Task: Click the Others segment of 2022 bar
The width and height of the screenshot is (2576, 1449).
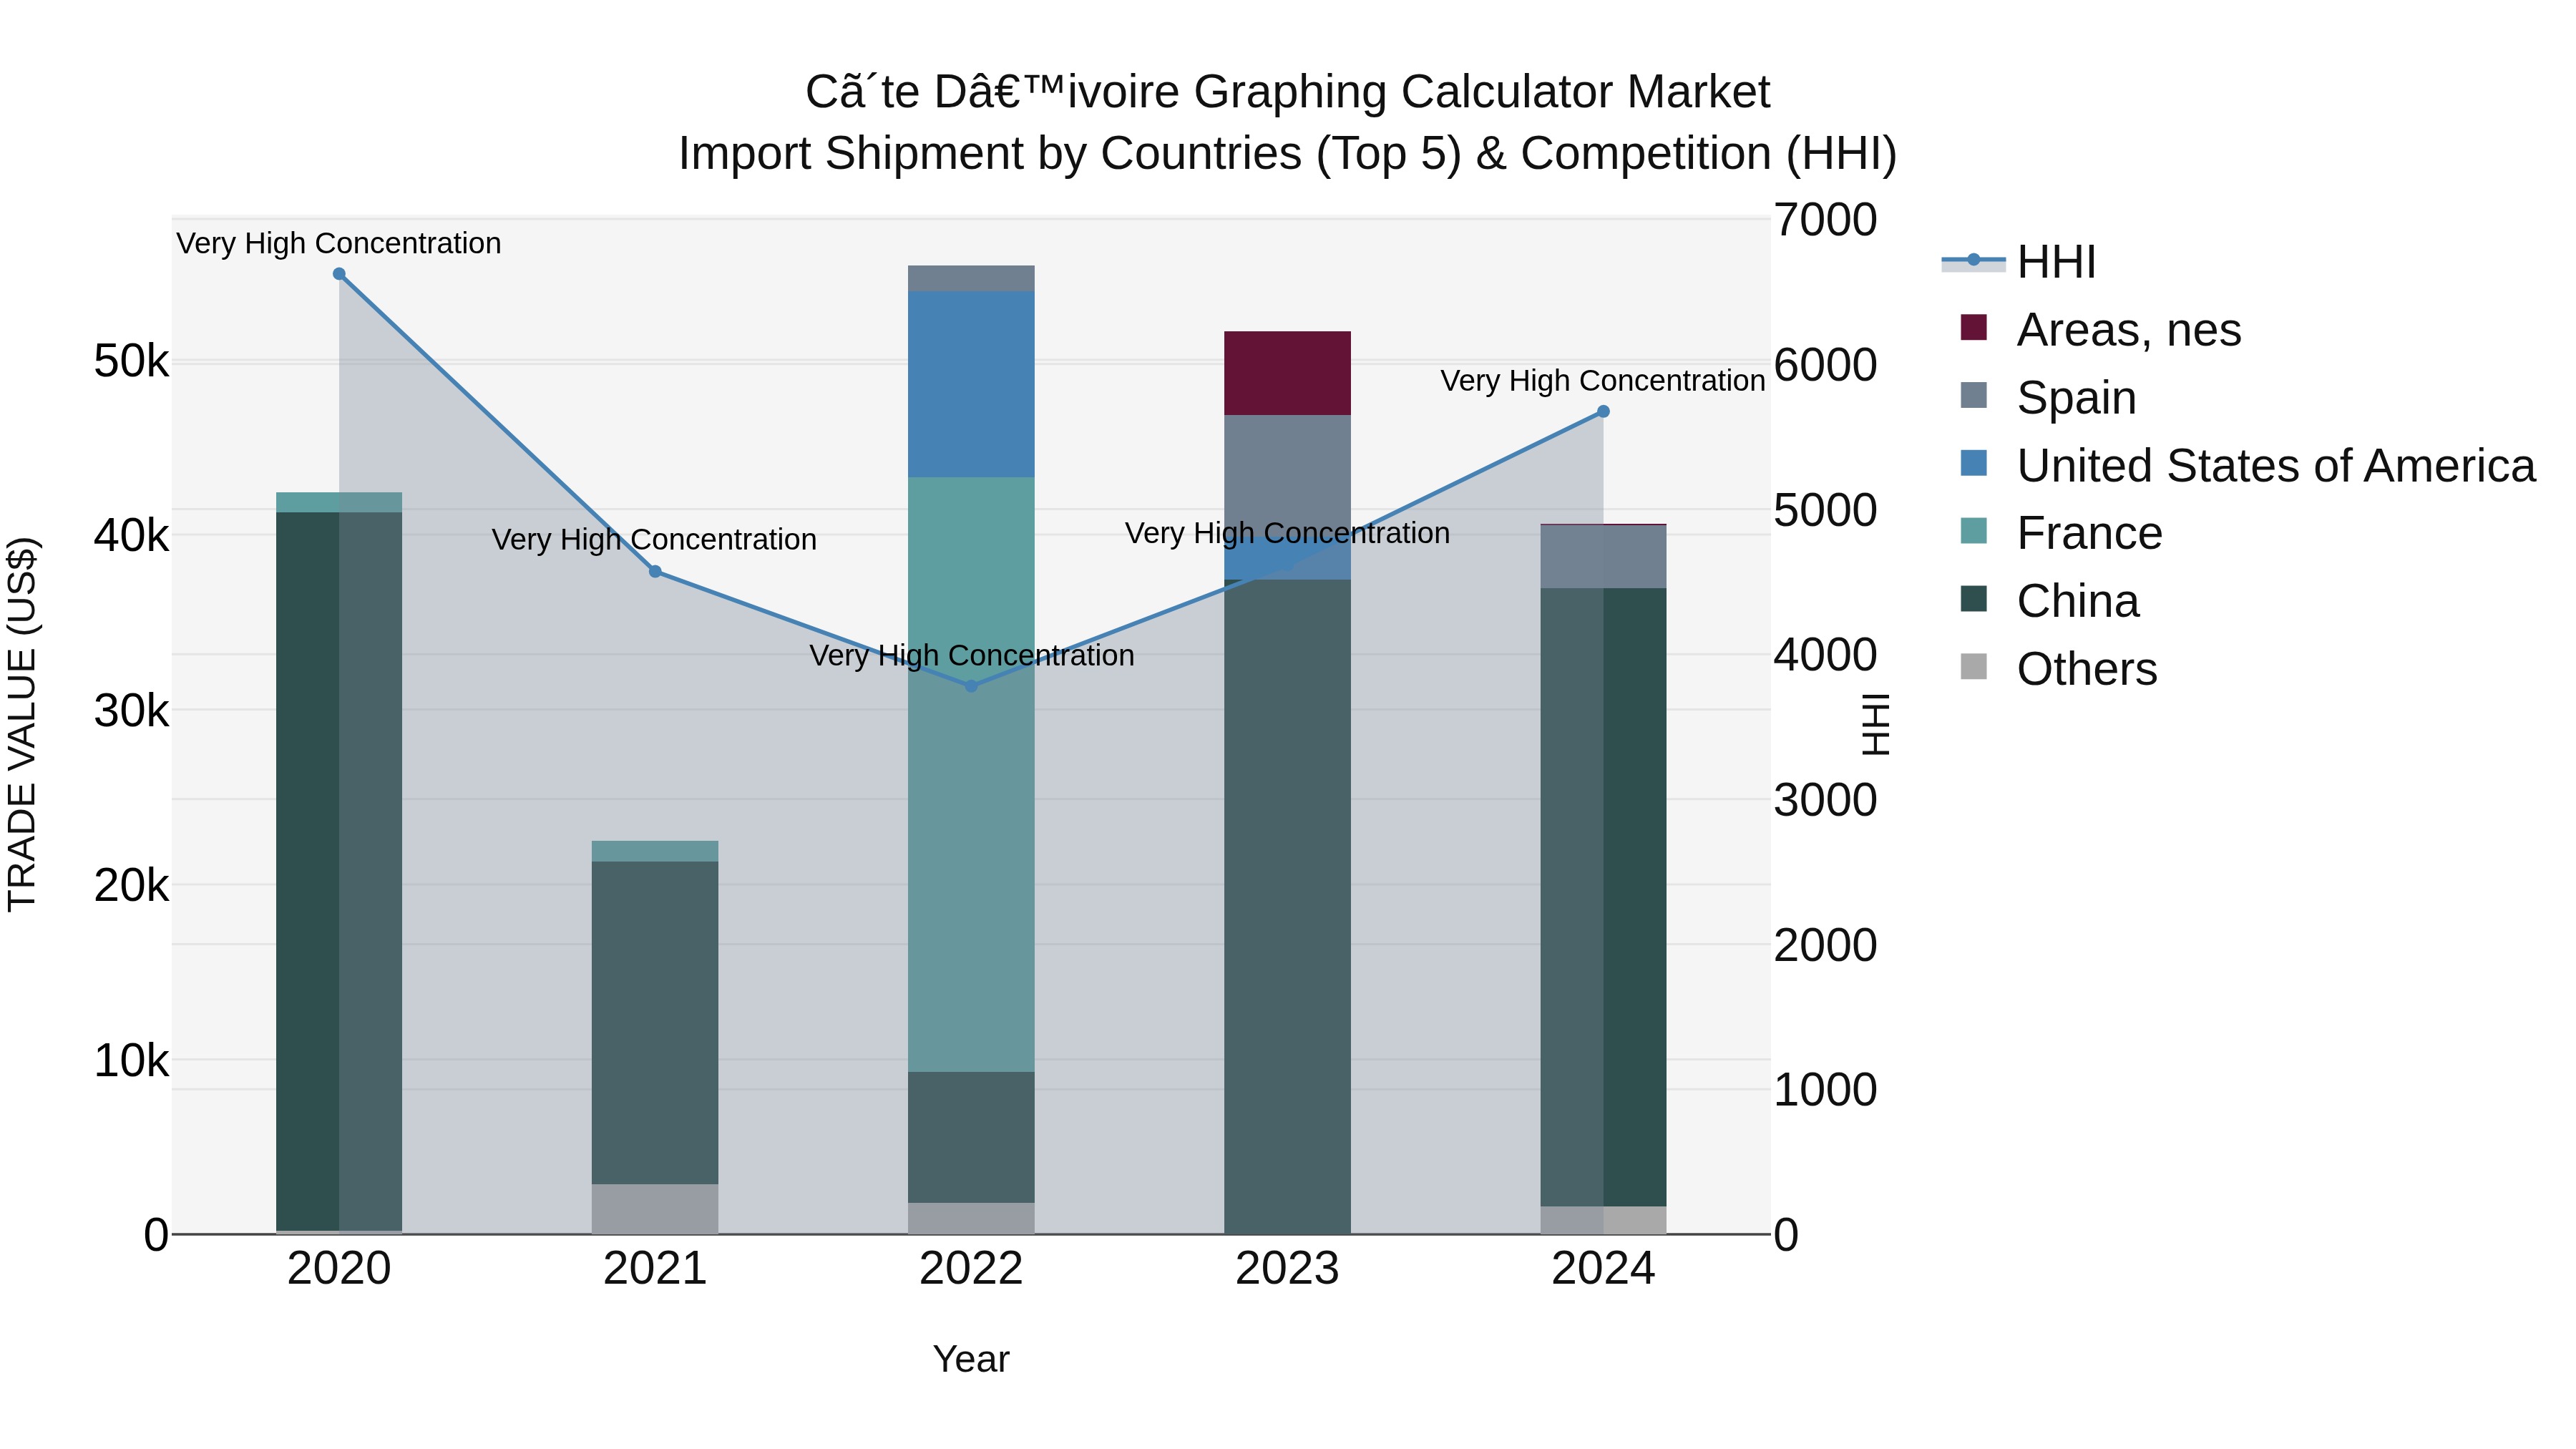Action: [971, 1218]
